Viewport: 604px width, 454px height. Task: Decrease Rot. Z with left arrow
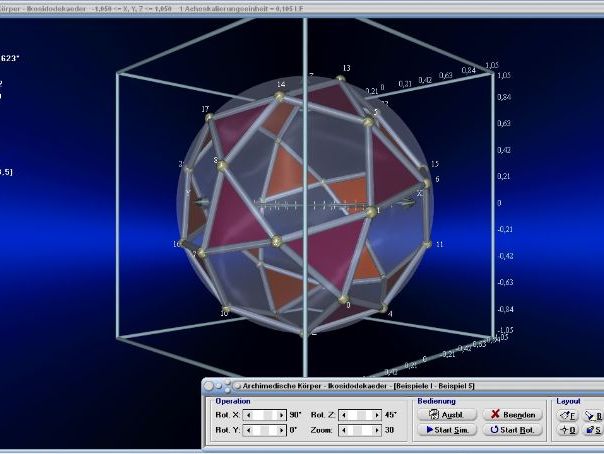(344, 415)
